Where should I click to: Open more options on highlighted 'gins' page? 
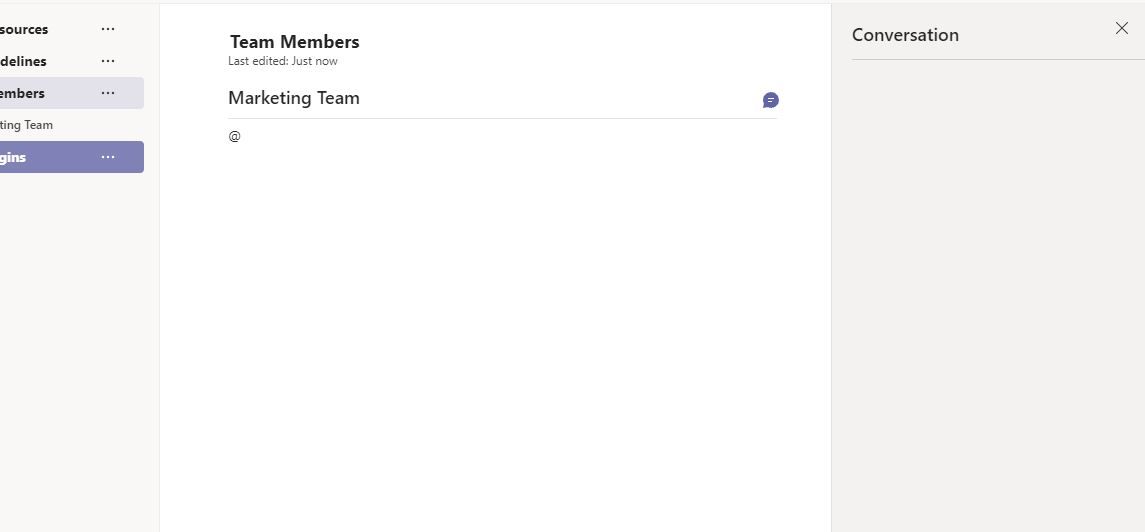click(x=108, y=157)
